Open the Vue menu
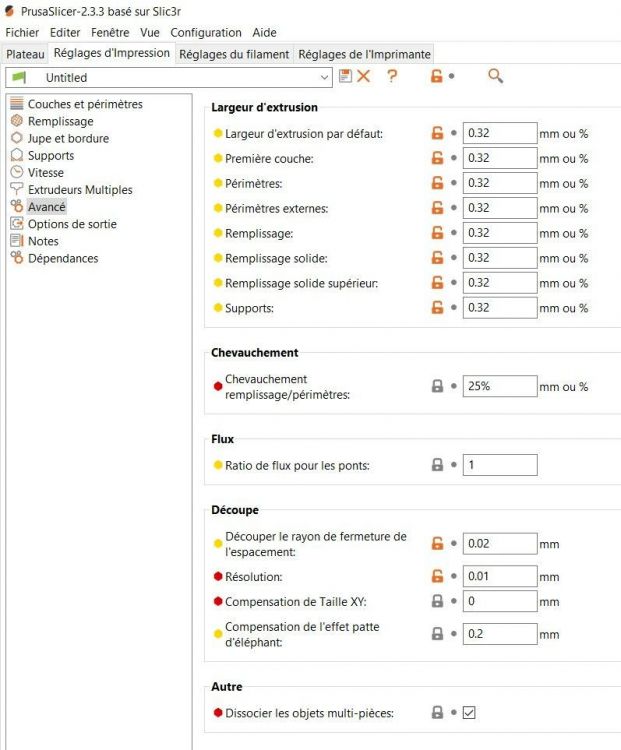The image size is (621, 750). click(150, 33)
